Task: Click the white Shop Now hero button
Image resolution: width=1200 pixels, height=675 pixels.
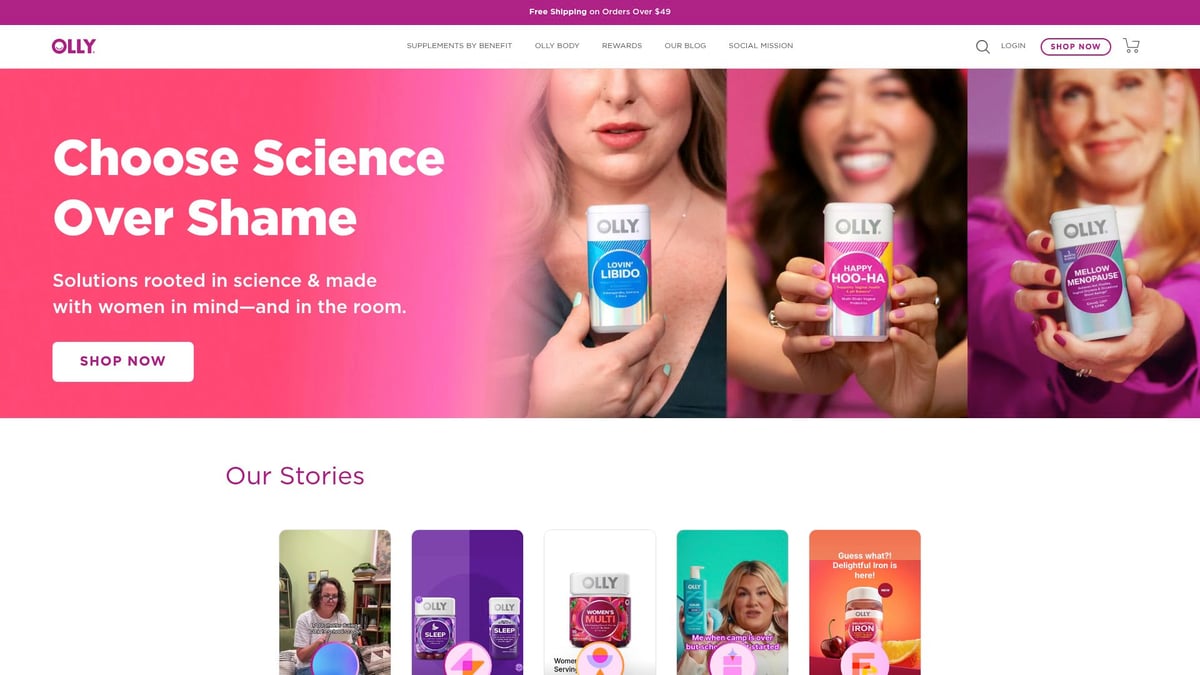Action: pos(123,361)
